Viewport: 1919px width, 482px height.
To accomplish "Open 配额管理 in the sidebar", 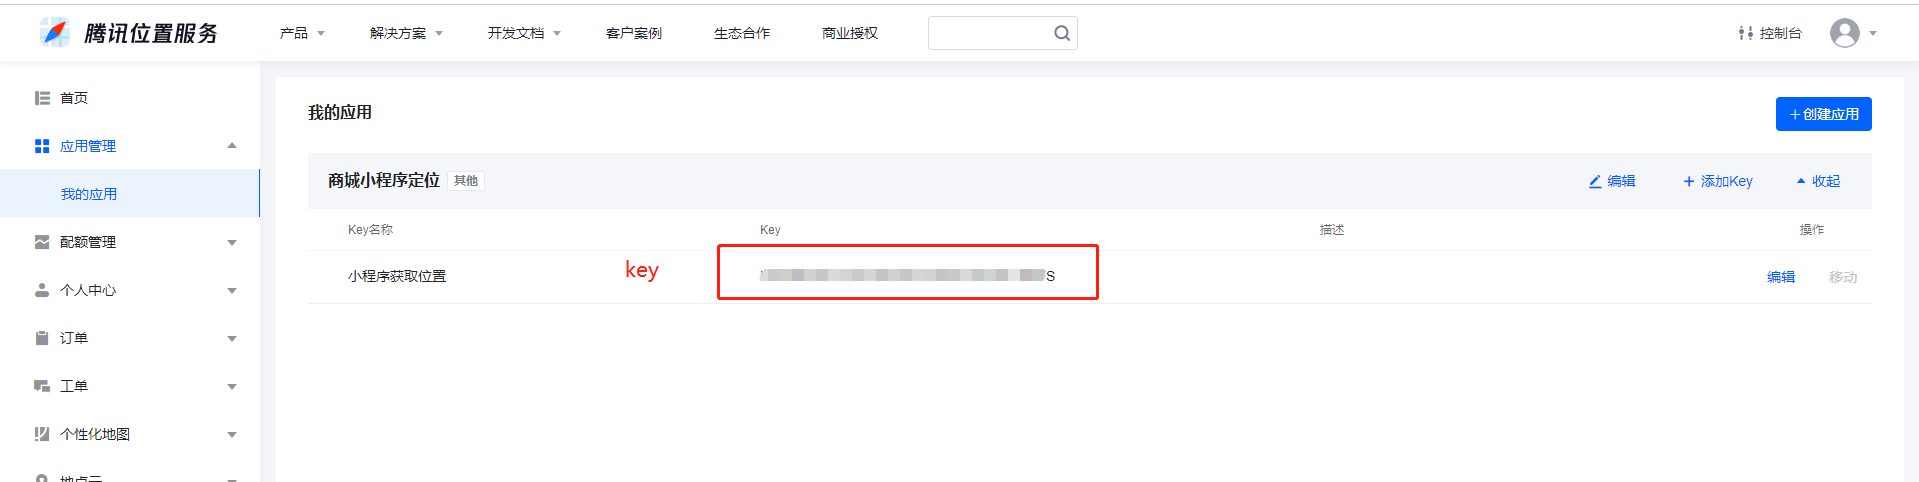I will (x=88, y=242).
